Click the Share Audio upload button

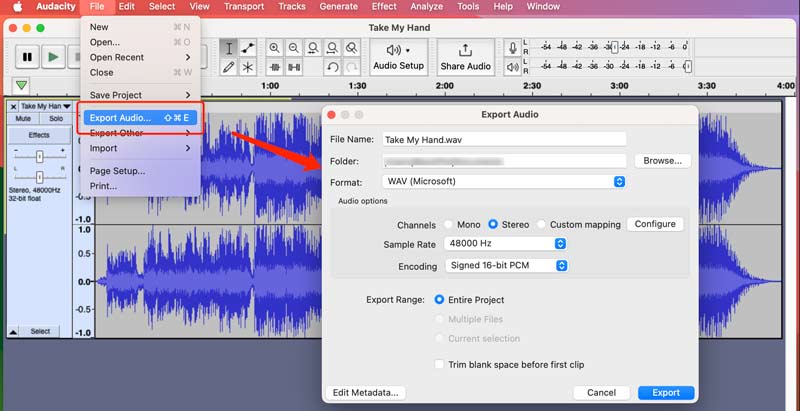(465, 57)
